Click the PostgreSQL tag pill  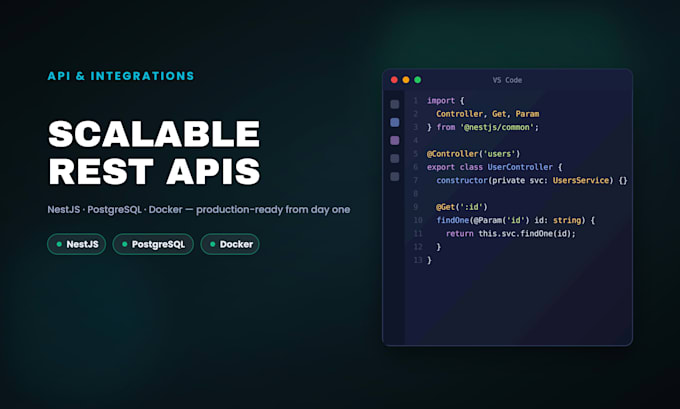(153, 244)
